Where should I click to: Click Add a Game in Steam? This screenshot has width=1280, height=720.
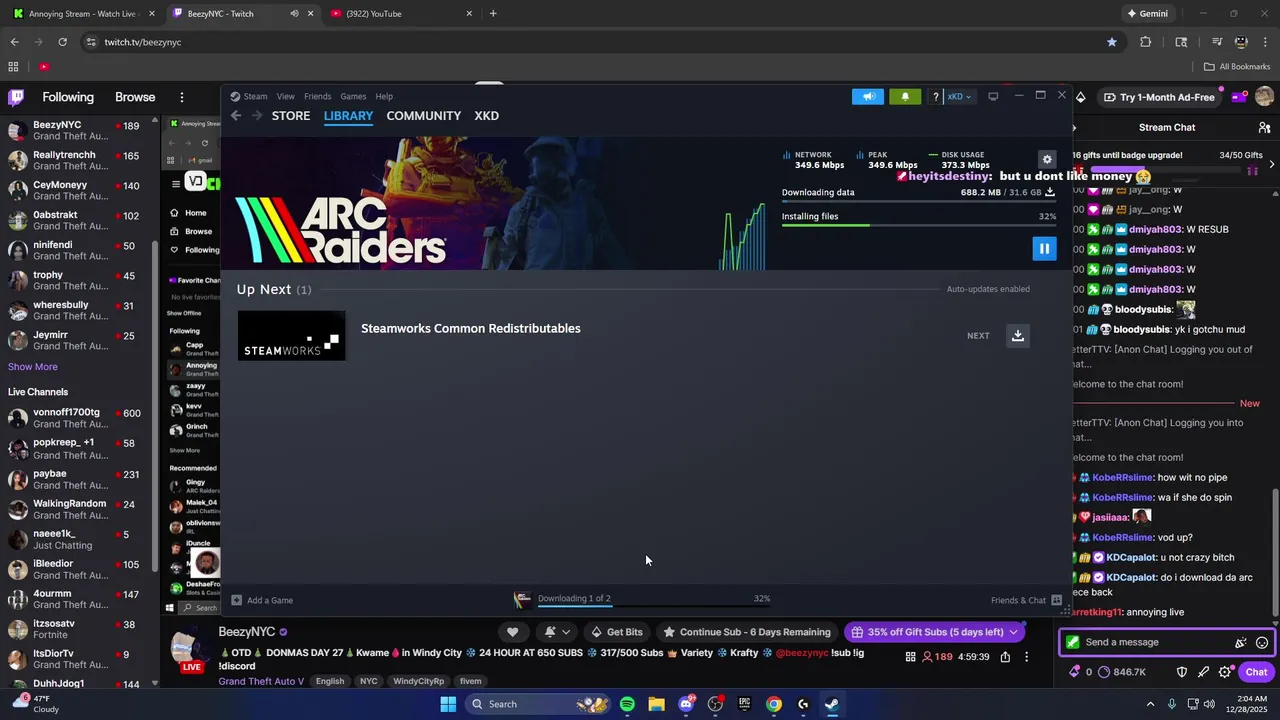point(262,600)
